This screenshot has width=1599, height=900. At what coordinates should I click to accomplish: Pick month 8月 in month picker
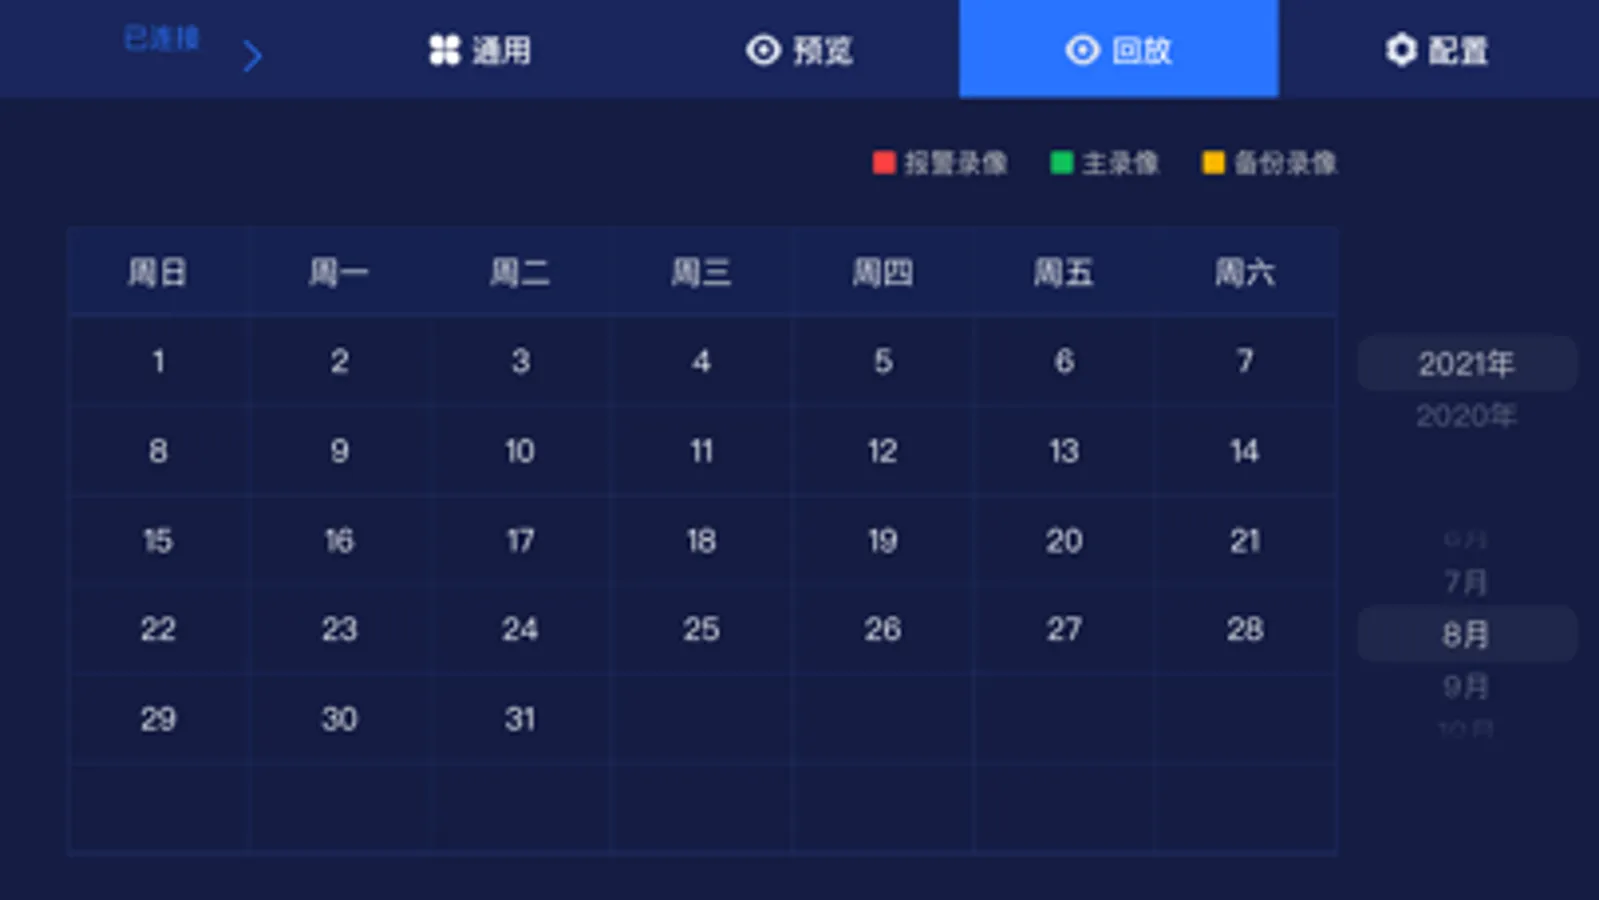[x=1466, y=634]
